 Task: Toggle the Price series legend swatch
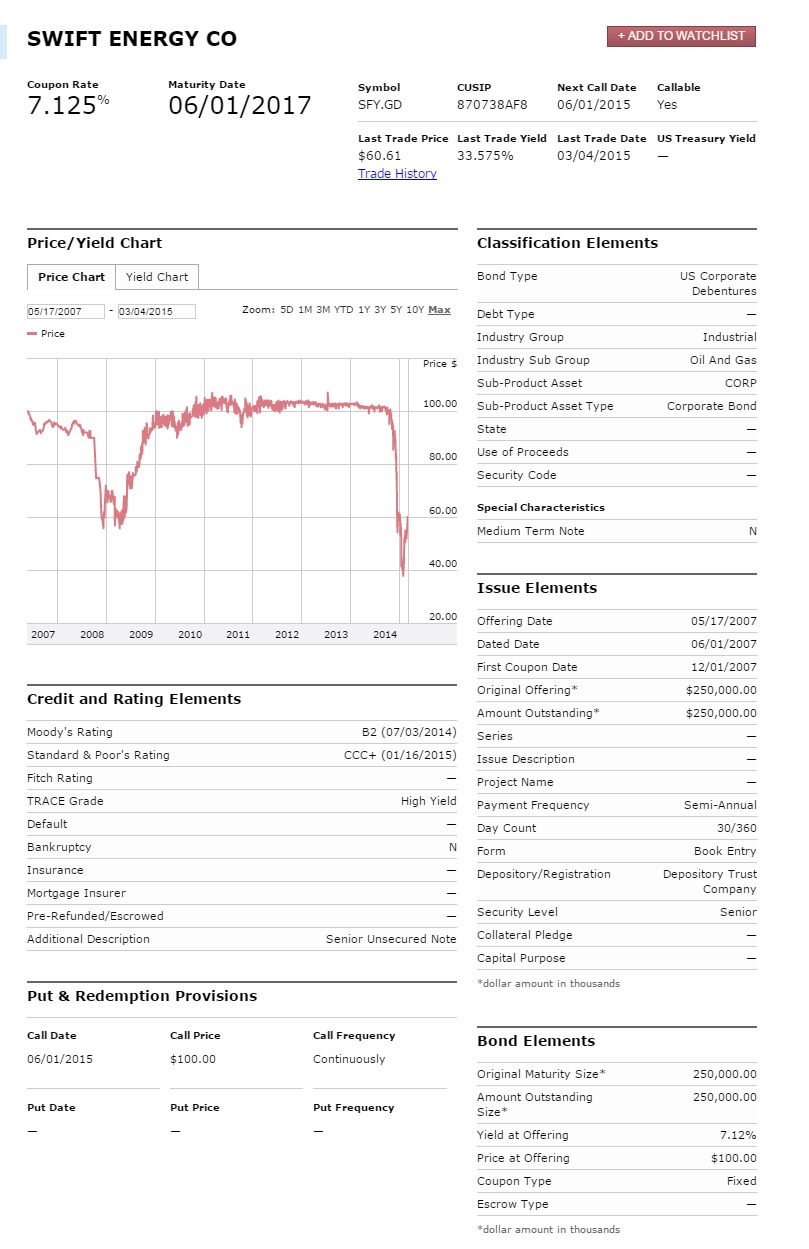tap(33, 334)
